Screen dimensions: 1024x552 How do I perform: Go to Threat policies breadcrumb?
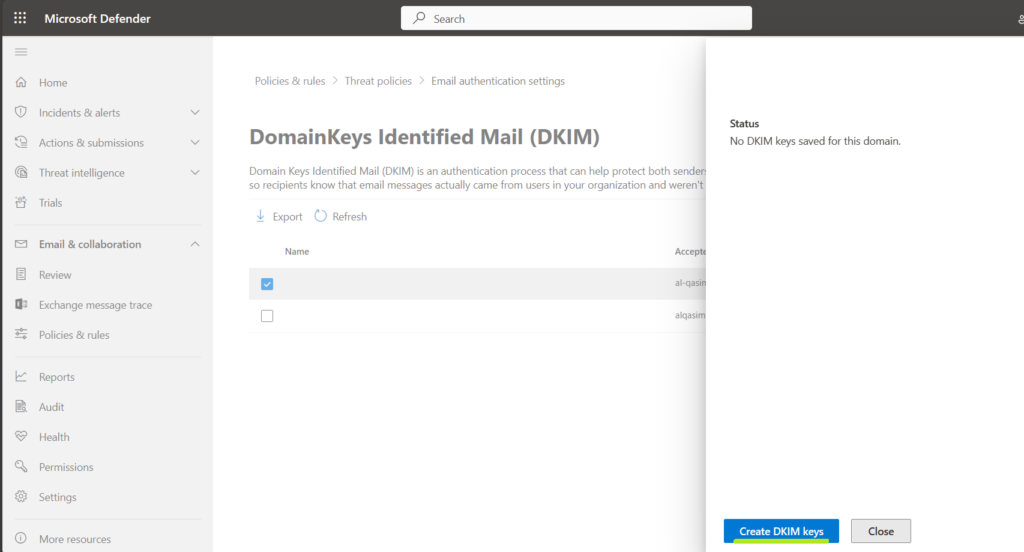tap(378, 81)
